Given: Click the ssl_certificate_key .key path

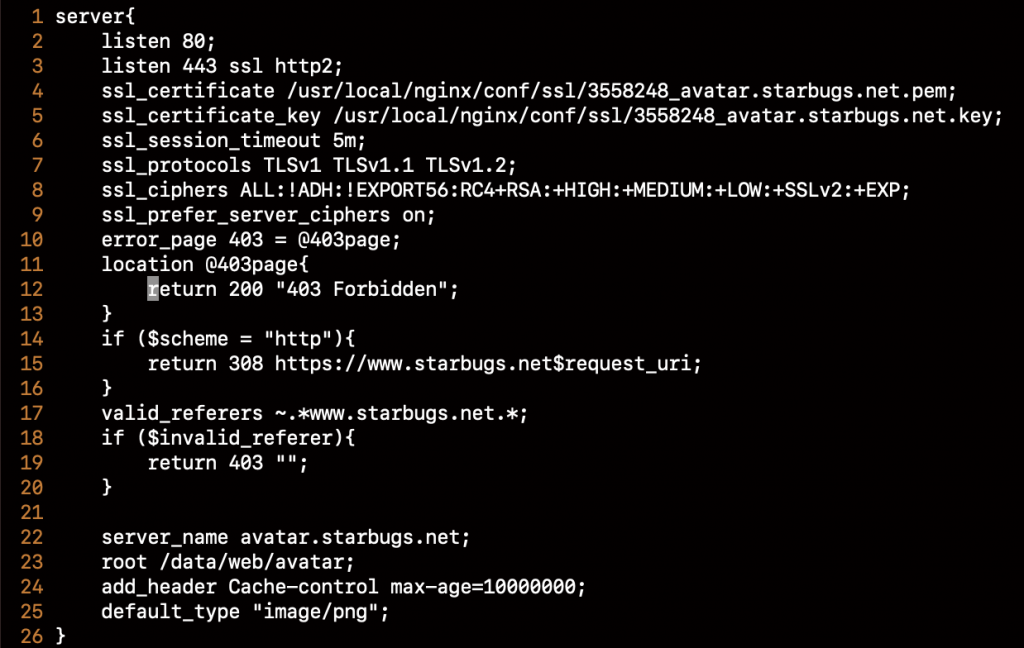Looking at the screenshot, I should [668, 116].
